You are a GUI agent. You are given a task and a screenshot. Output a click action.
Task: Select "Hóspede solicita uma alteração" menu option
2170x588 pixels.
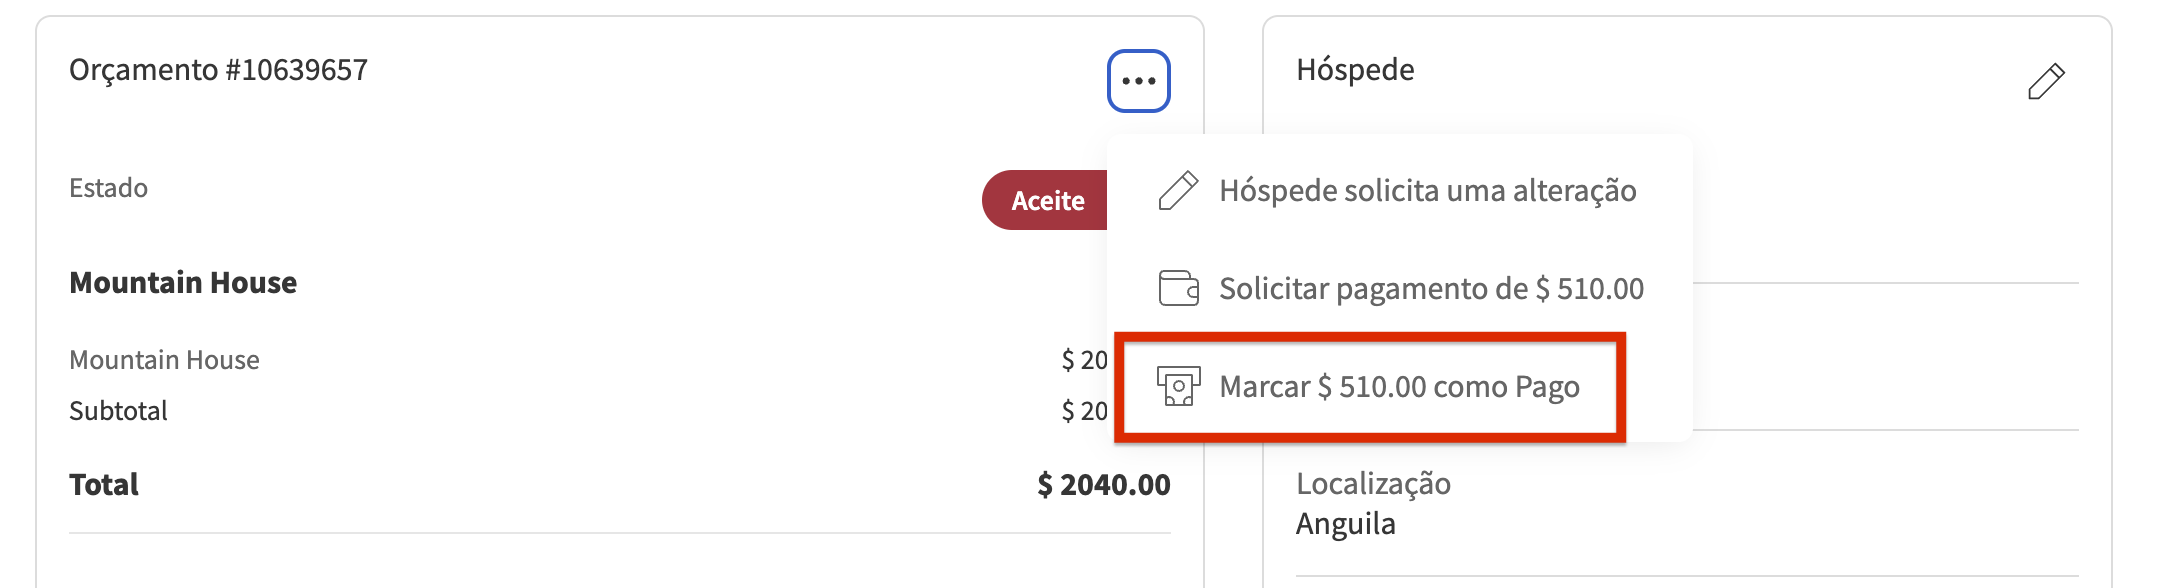pyautogui.click(x=1427, y=190)
